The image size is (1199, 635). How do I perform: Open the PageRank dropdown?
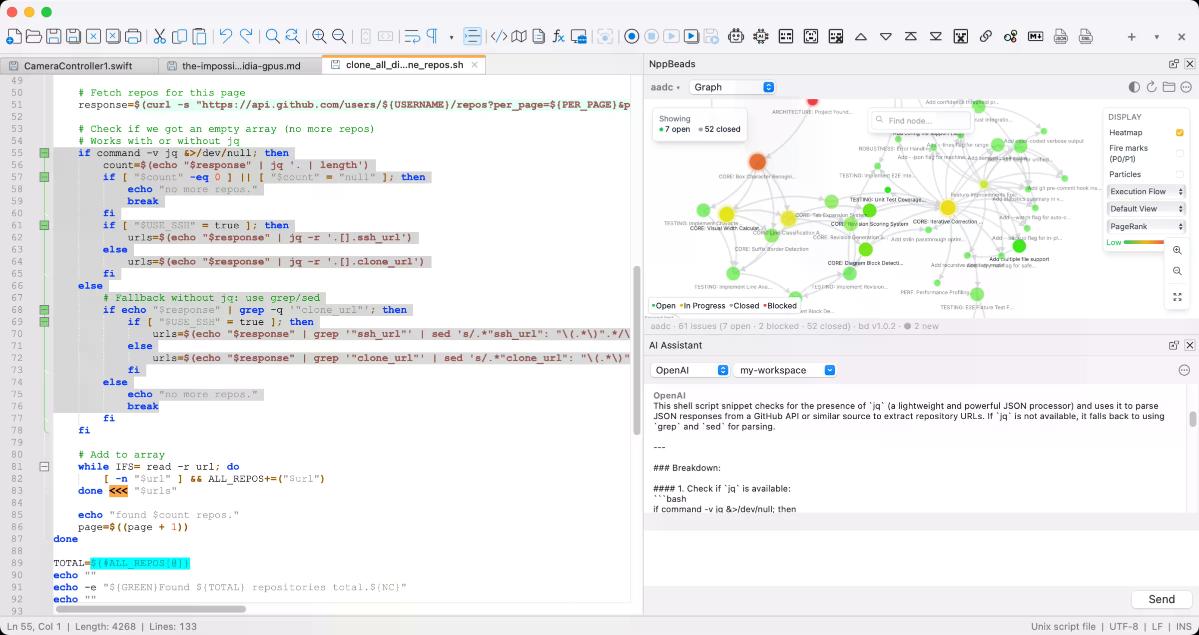pos(1146,226)
